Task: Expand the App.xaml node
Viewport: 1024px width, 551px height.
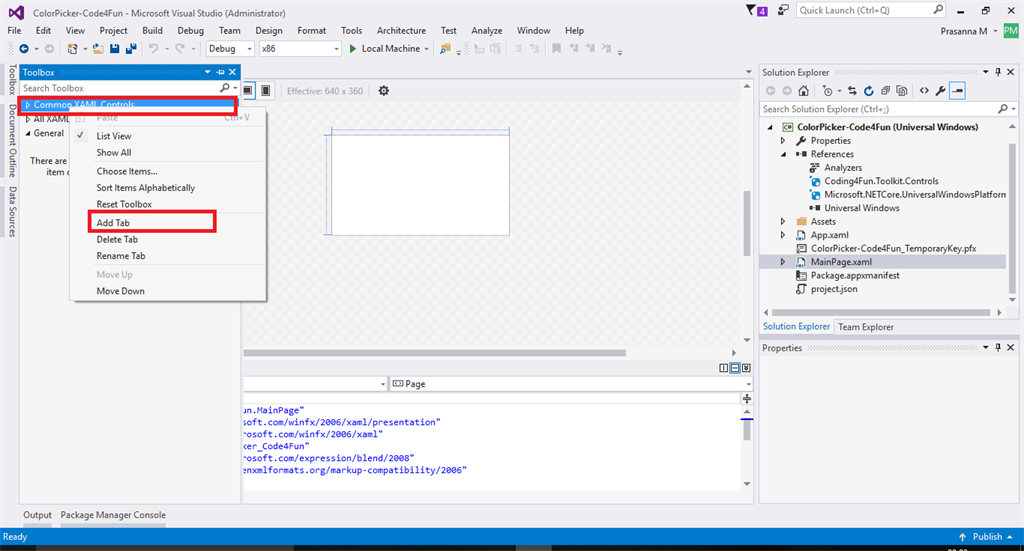Action: [783, 235]
